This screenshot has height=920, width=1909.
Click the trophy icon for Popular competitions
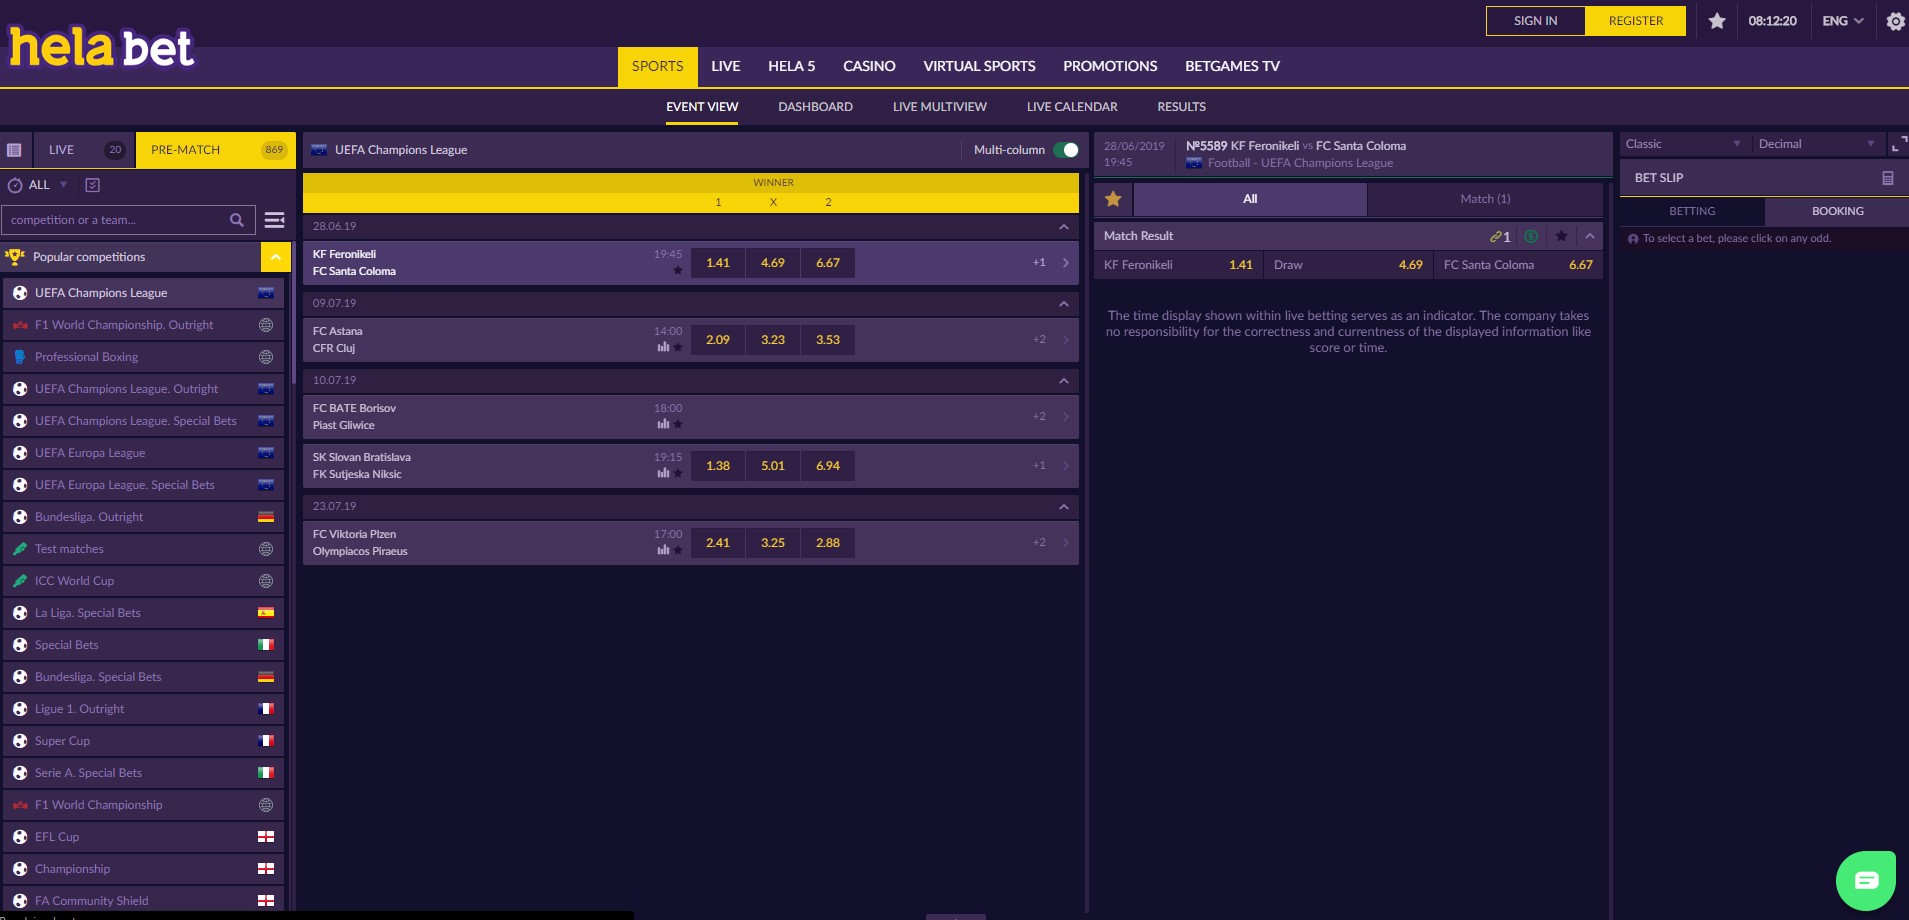[x=15, y=257]
